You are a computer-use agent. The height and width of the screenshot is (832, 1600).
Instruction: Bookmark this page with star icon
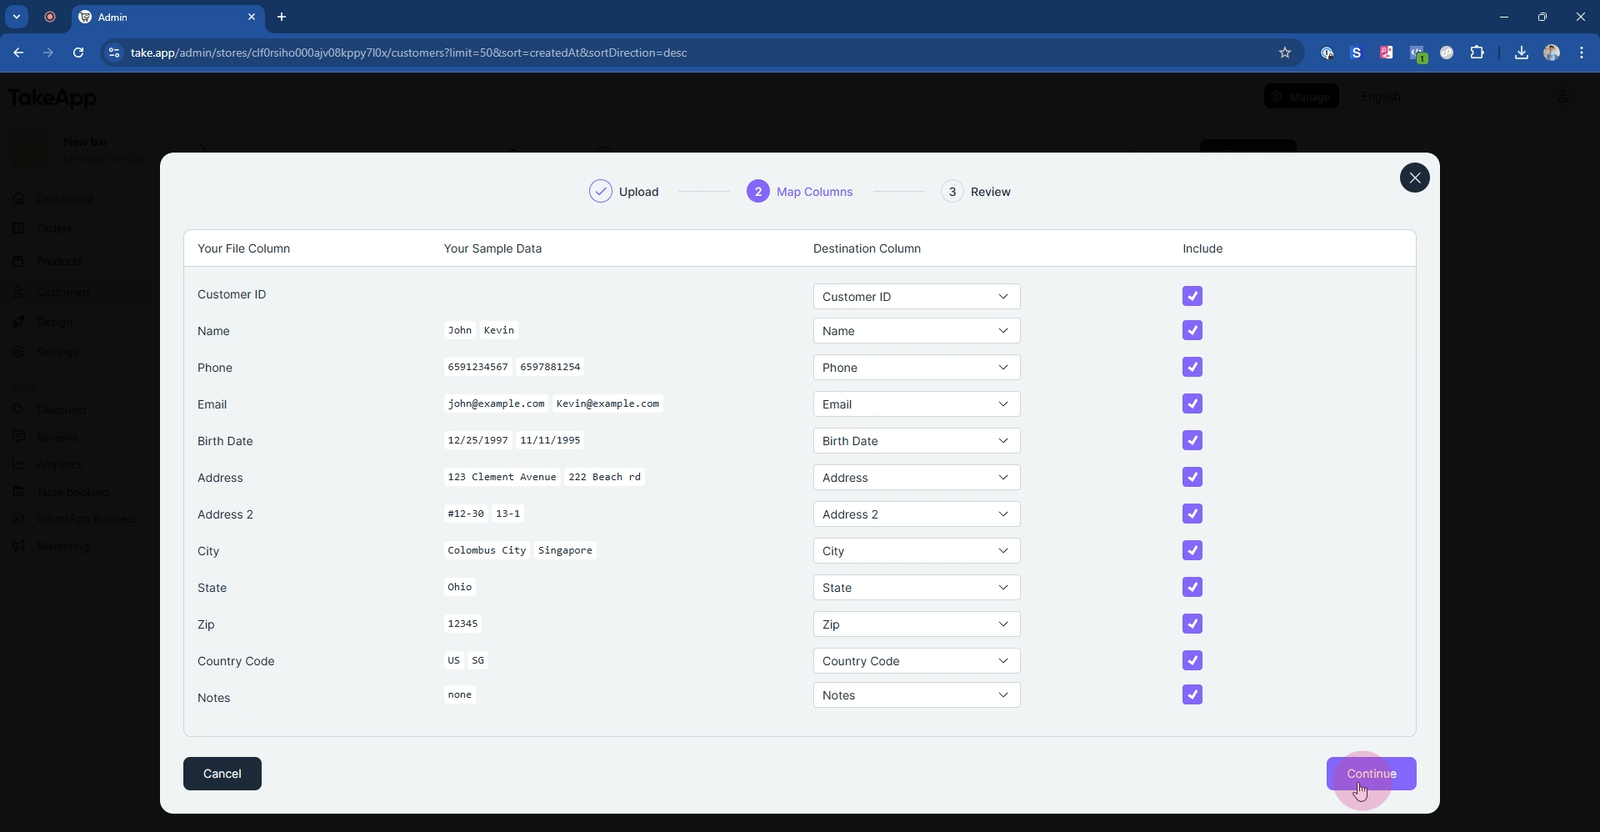tap(1285, 52)
